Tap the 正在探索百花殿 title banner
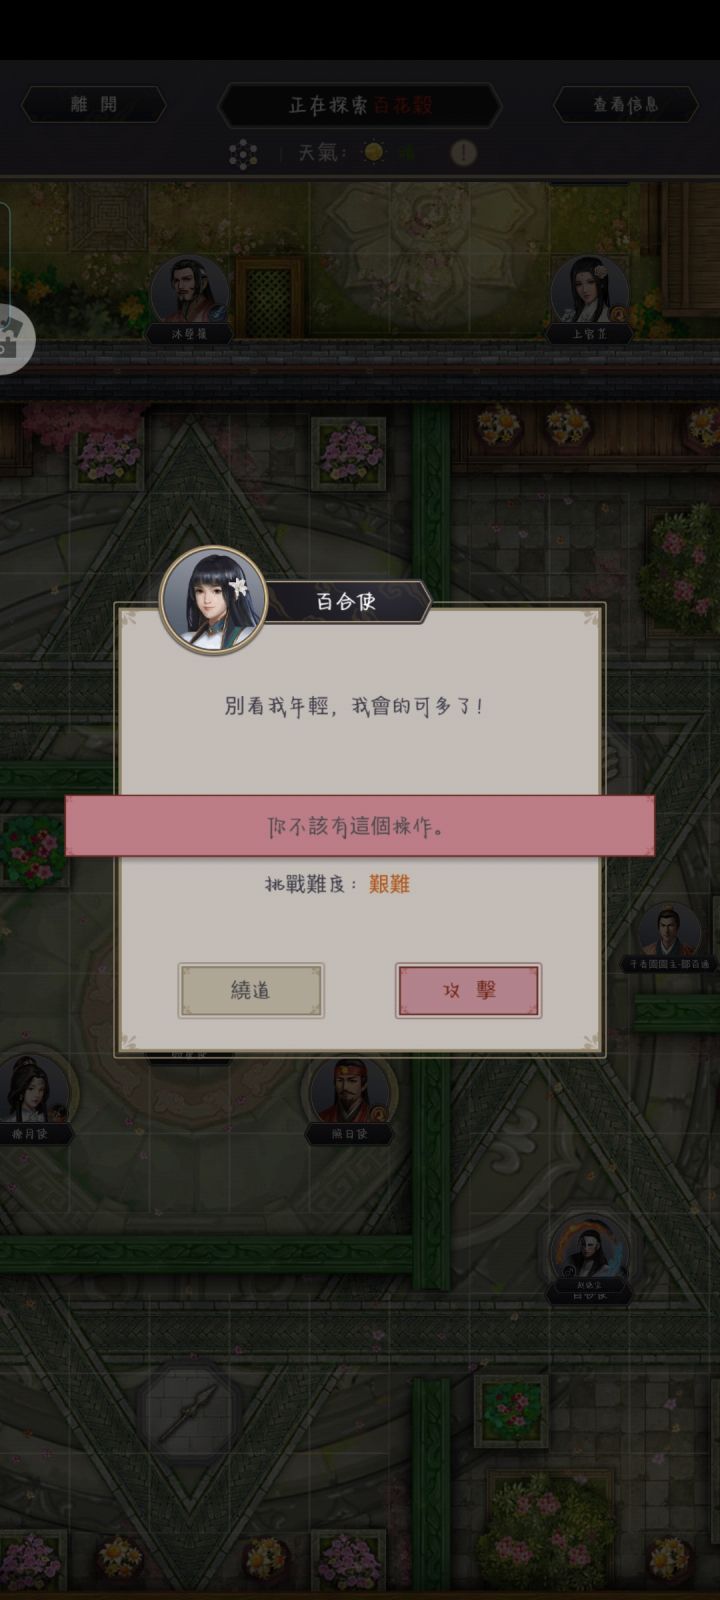Image resolution: width=720 pixels, height=1600 pixels. tap(360, 104)
